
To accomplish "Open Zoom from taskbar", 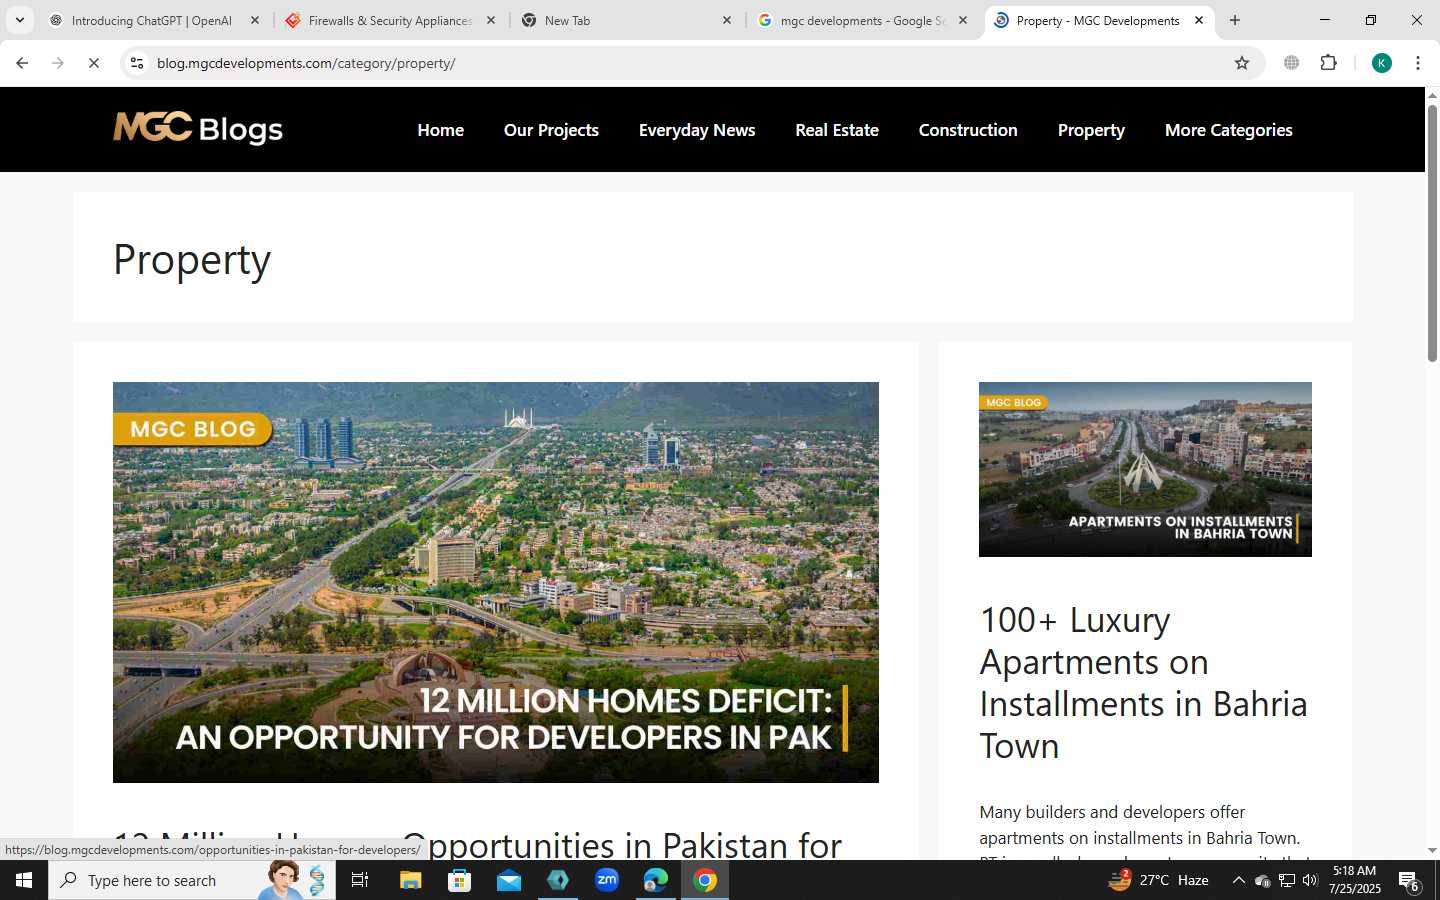I will pos(607,880).
